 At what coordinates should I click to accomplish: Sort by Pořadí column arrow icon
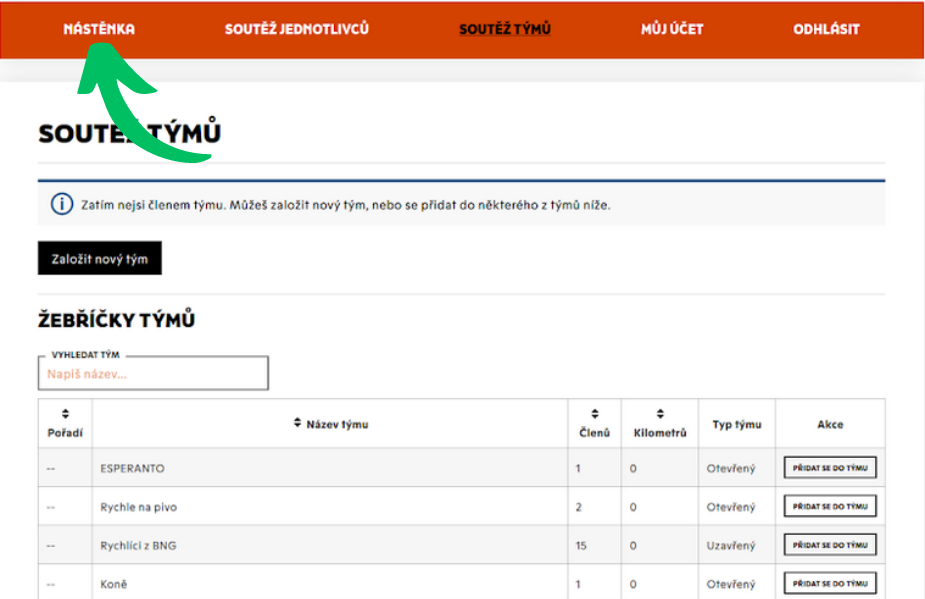tap(66, 413)
